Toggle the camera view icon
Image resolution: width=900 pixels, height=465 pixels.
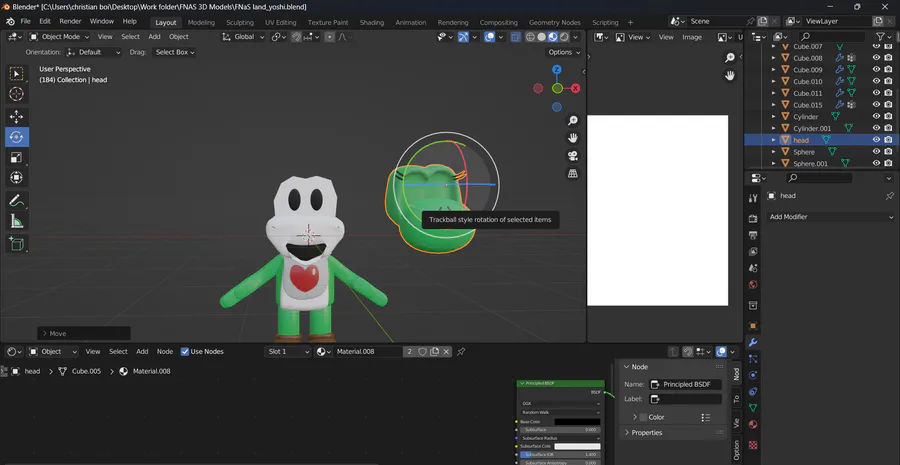point(572,156)
